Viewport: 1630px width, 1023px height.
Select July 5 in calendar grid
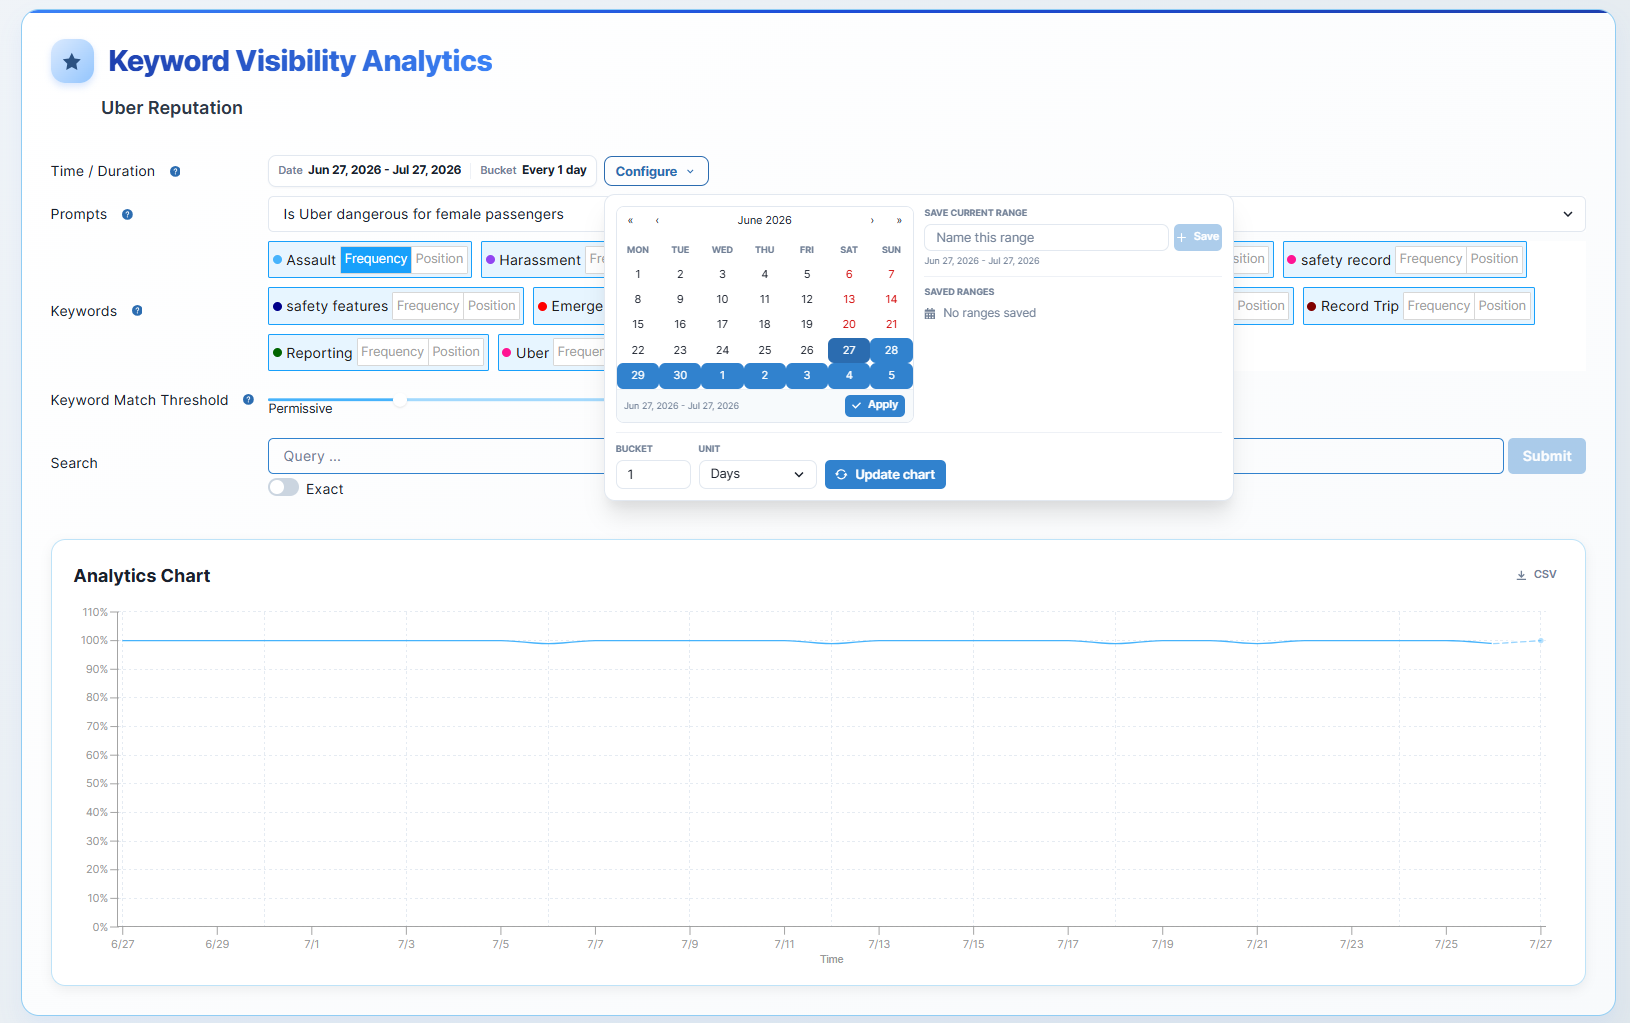point(891,376)
